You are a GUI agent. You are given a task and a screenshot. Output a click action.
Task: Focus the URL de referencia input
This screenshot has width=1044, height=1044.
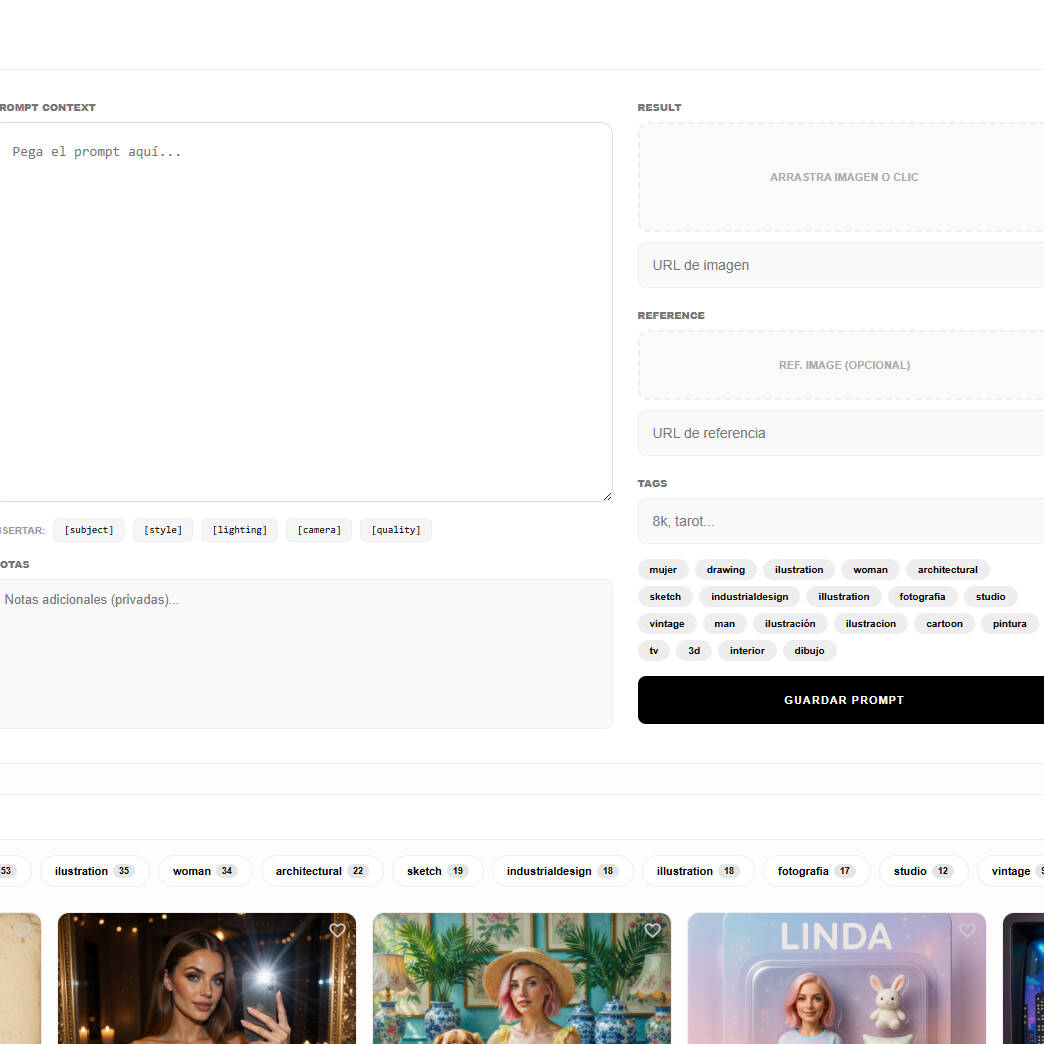click(x=840, y=433)
